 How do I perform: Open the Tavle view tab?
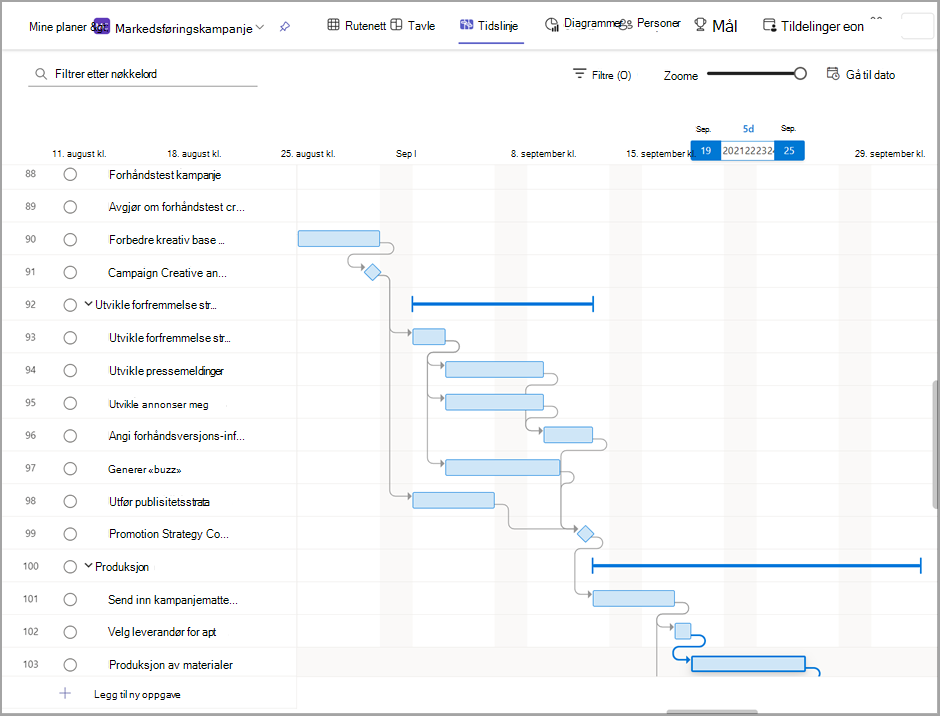(x=413, y=26)
